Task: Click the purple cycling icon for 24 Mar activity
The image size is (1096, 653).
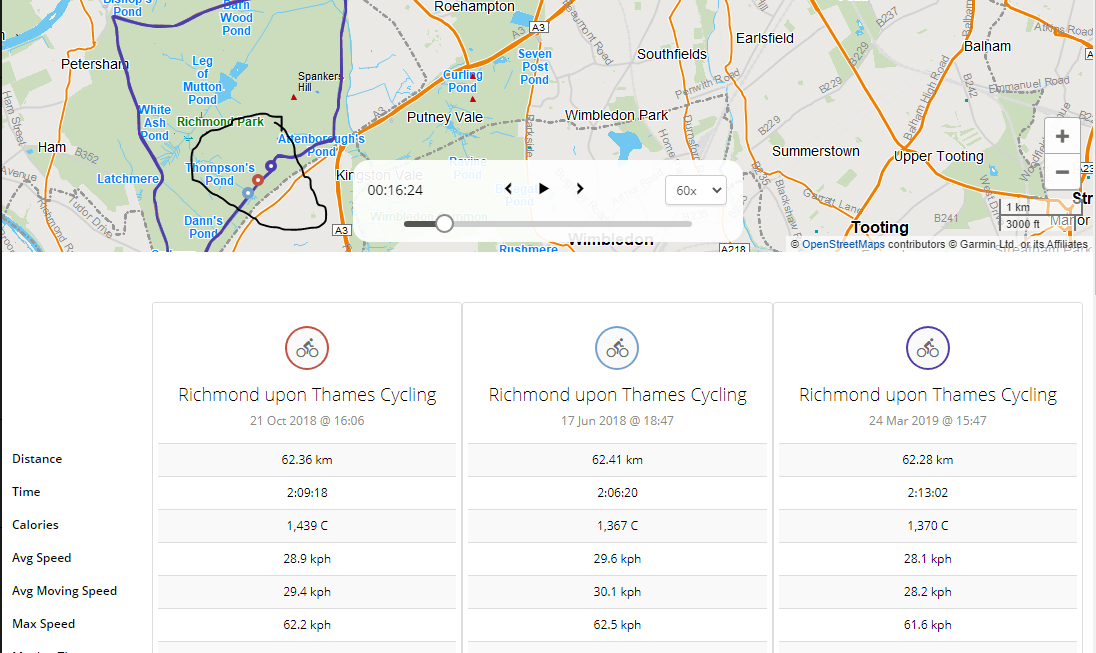Action: 928,348
